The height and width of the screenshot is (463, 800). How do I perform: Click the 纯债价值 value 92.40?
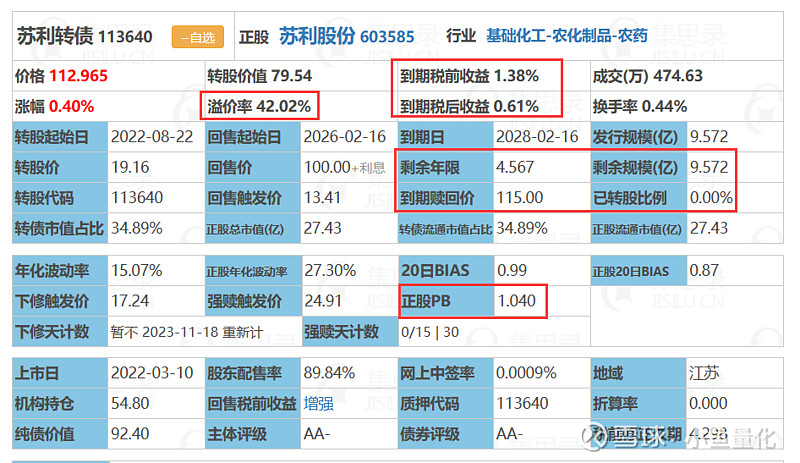130,434
